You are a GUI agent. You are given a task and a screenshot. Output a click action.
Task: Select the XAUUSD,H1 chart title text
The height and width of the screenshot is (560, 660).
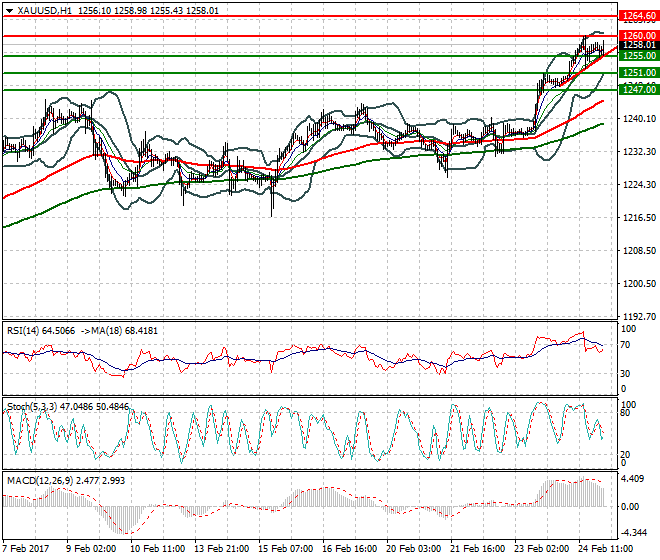(45, 11)
